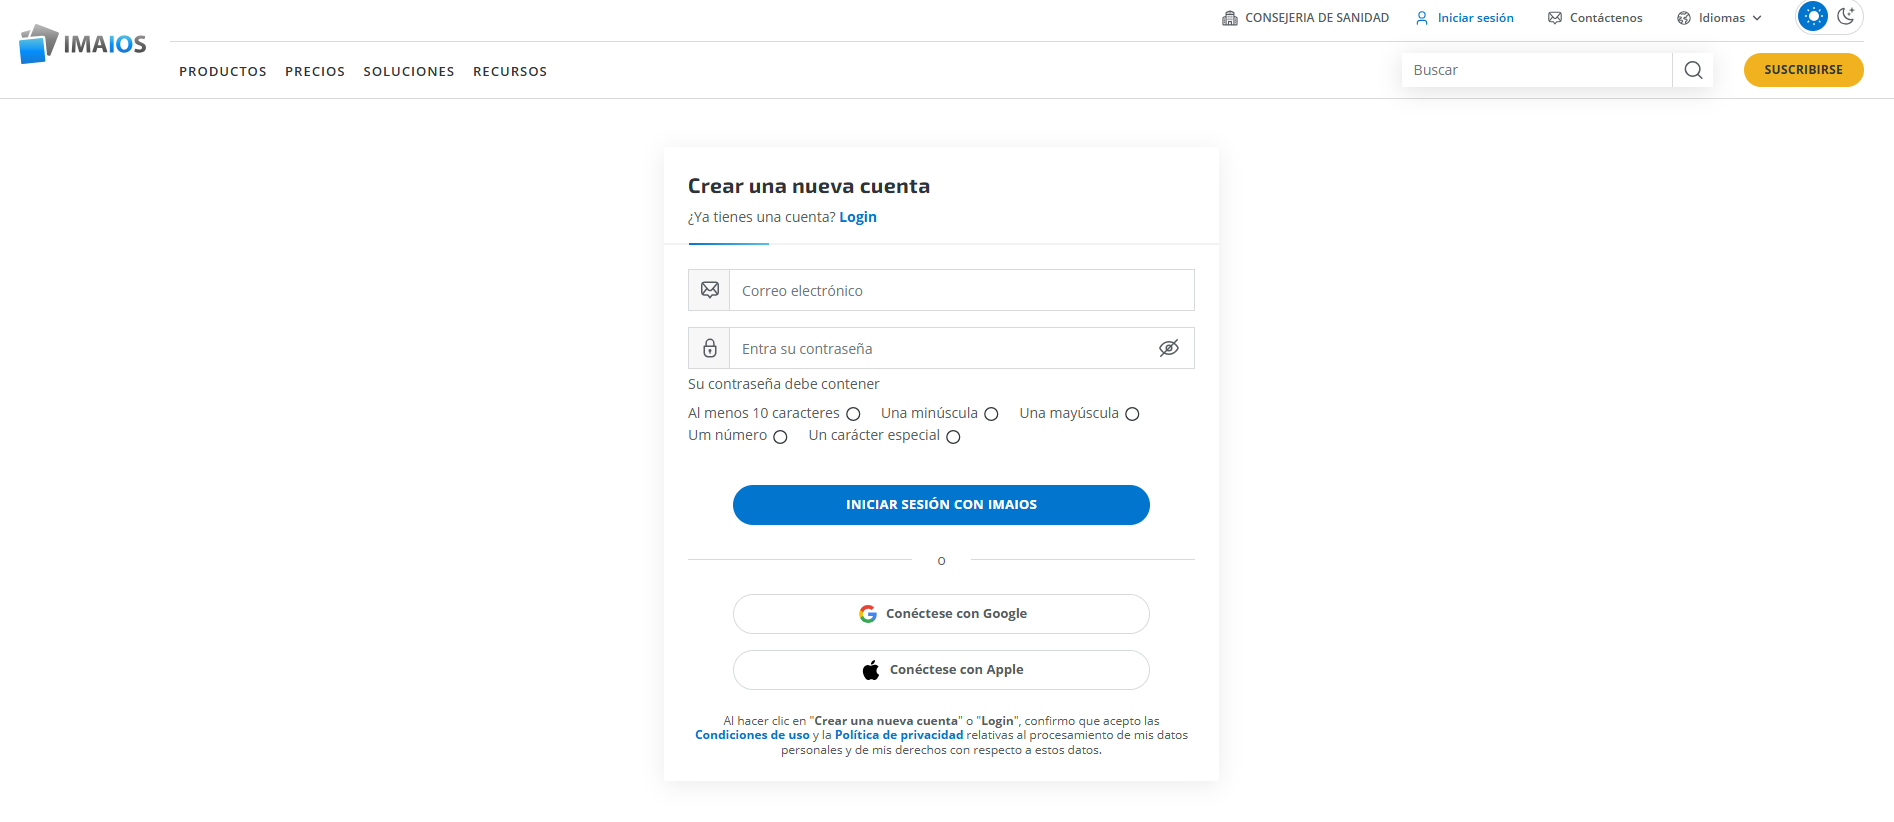Image resolution: width=1894 pixels, height=822 pixels.
Task: Click the Contáctenos envelope icon
Action: [x=1555, y=18]
